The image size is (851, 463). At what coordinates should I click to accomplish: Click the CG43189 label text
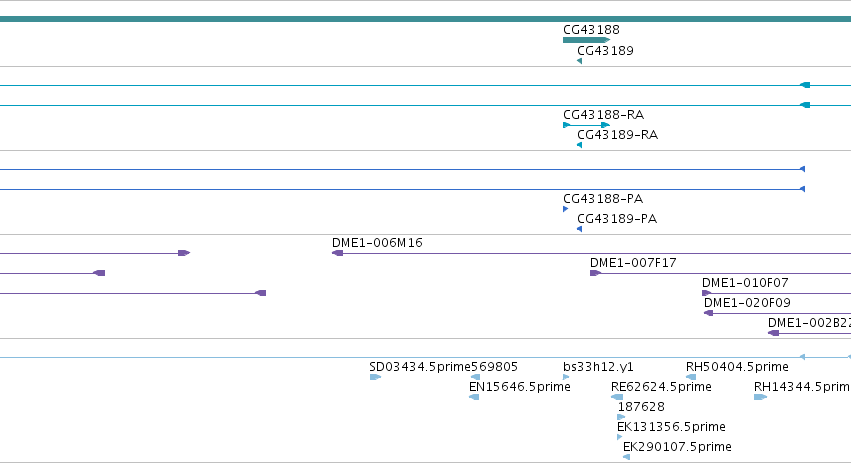(605, 50)
